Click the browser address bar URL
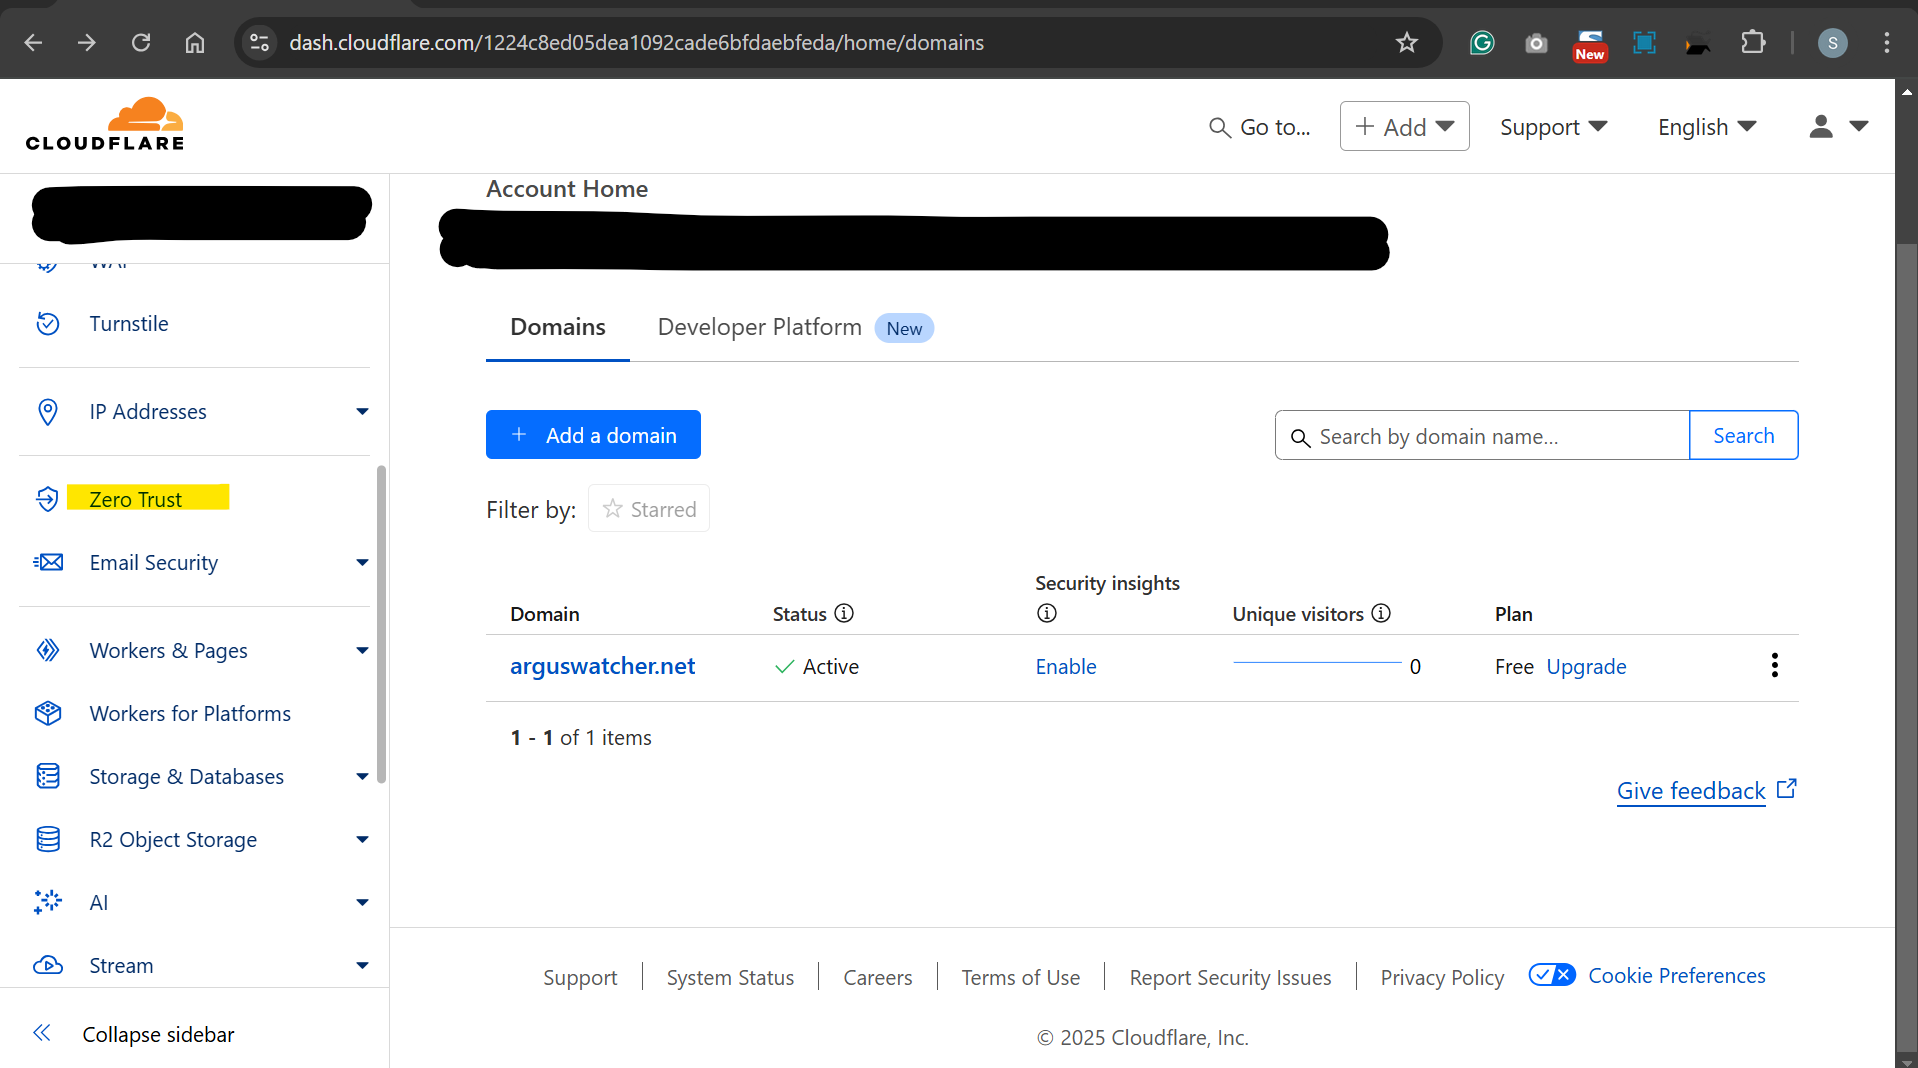The width and height of the screenshot is (1918, 1068). tap(636, 42)
